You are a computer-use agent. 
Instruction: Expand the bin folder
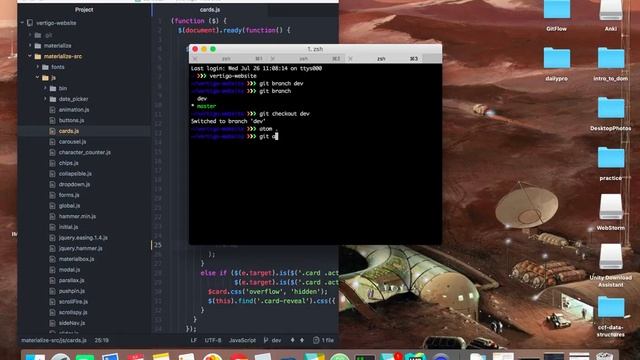pos(45,88)
